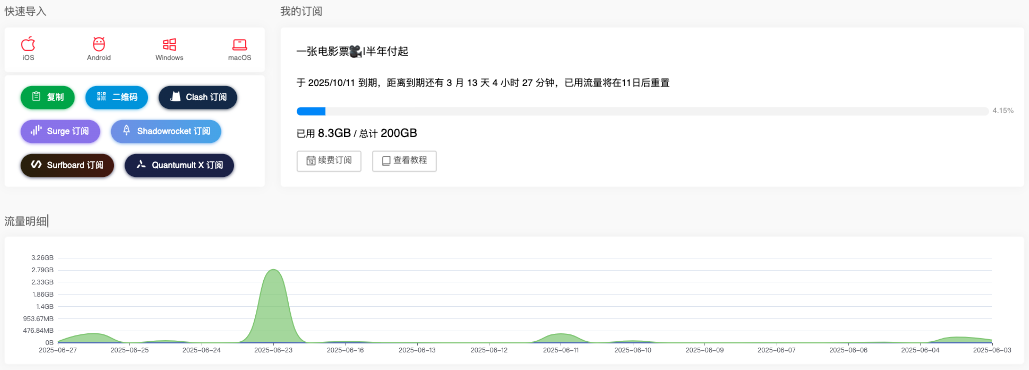The height and width of the screenshot is (370, 1029).
Task: Click the 流量明细 heading
Action: (26, 221)
